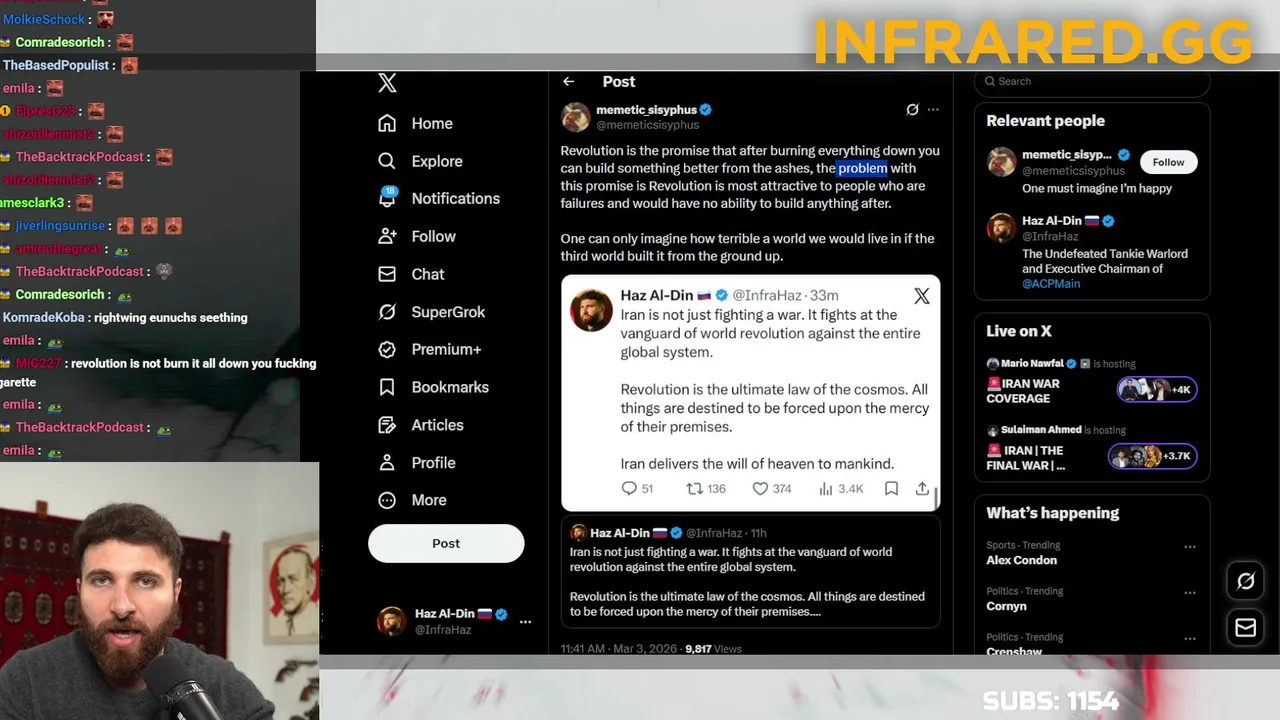This screenshot has height=720, width=1280.
Task: Open the three-dot menu on memetic_sisyphus post
Action: coord(933,110)
